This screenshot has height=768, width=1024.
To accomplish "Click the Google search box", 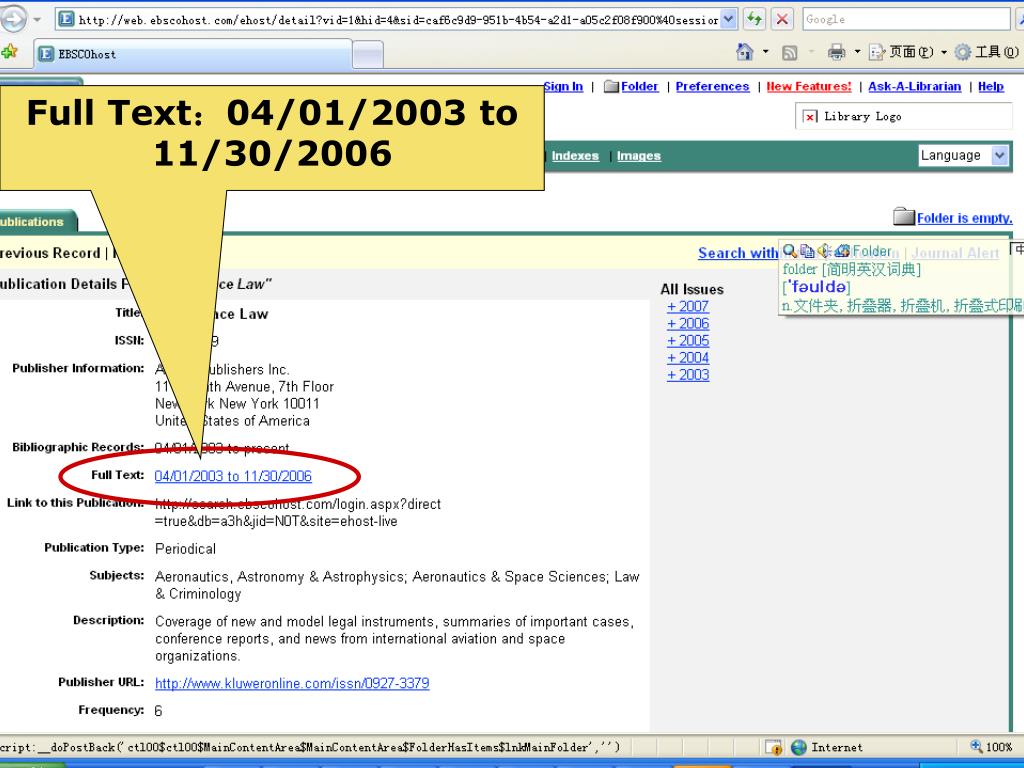I will (x=906, y=20).
